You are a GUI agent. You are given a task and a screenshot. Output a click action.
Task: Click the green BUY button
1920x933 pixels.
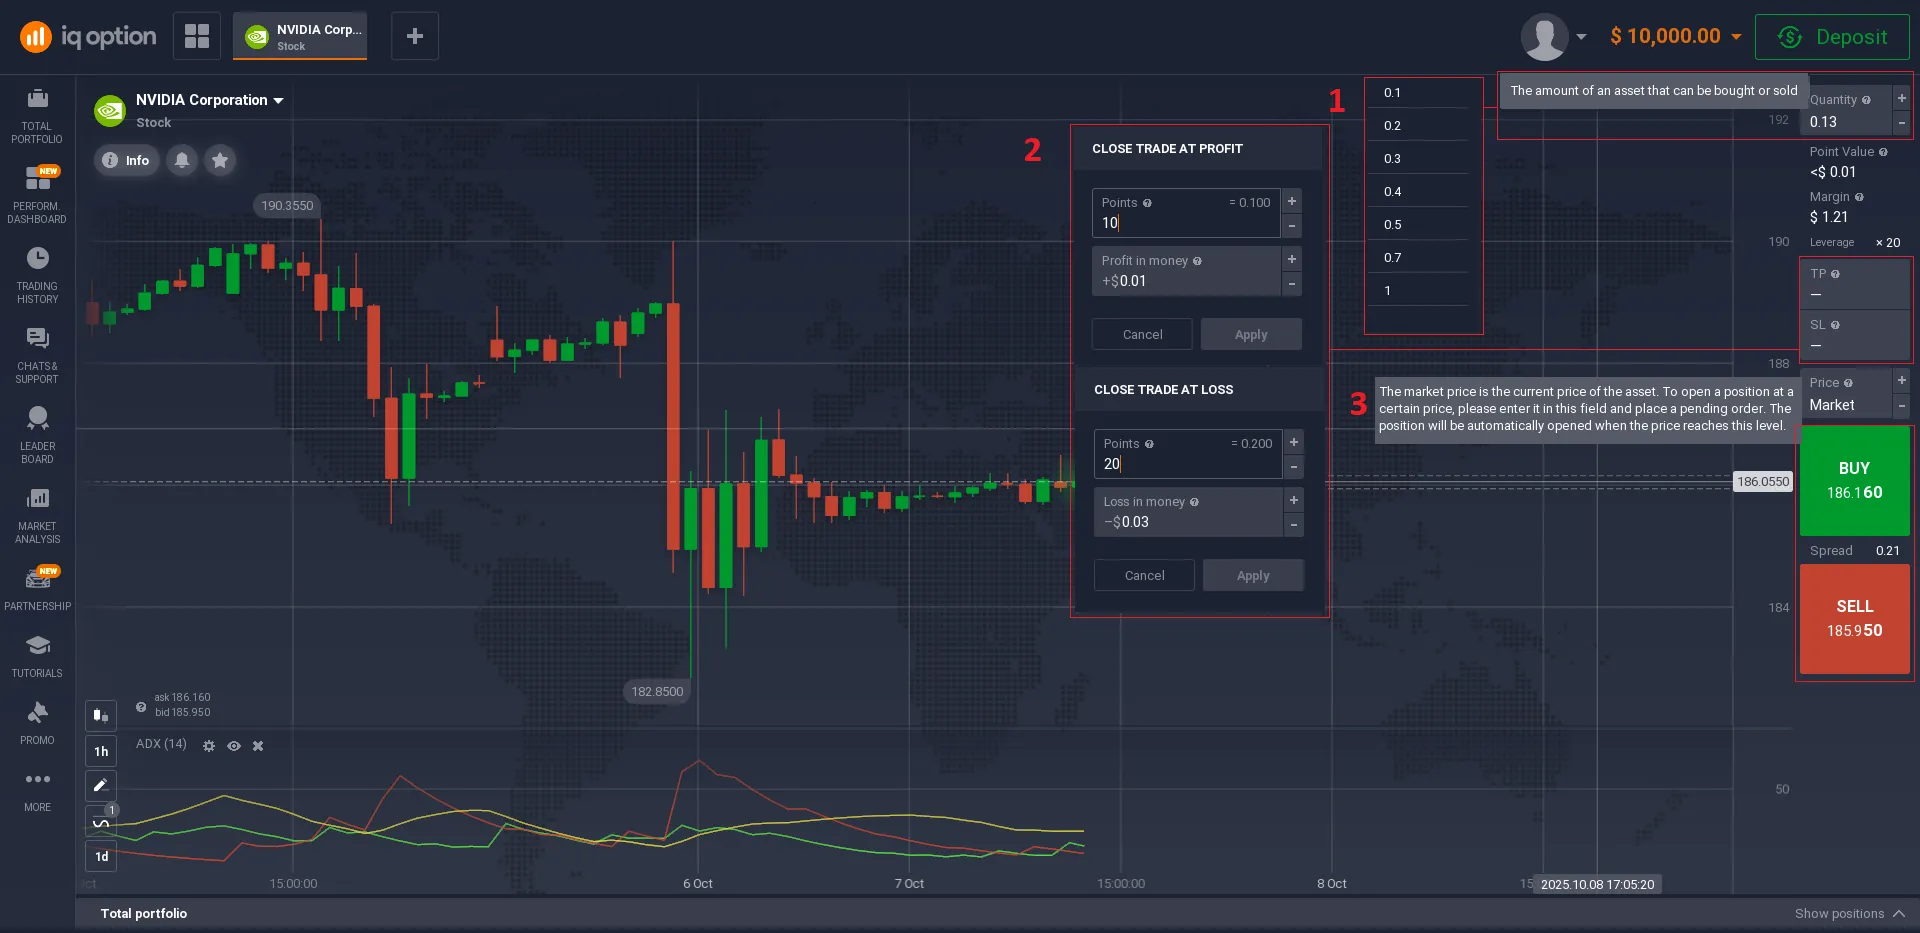[x=1854, y=481]
